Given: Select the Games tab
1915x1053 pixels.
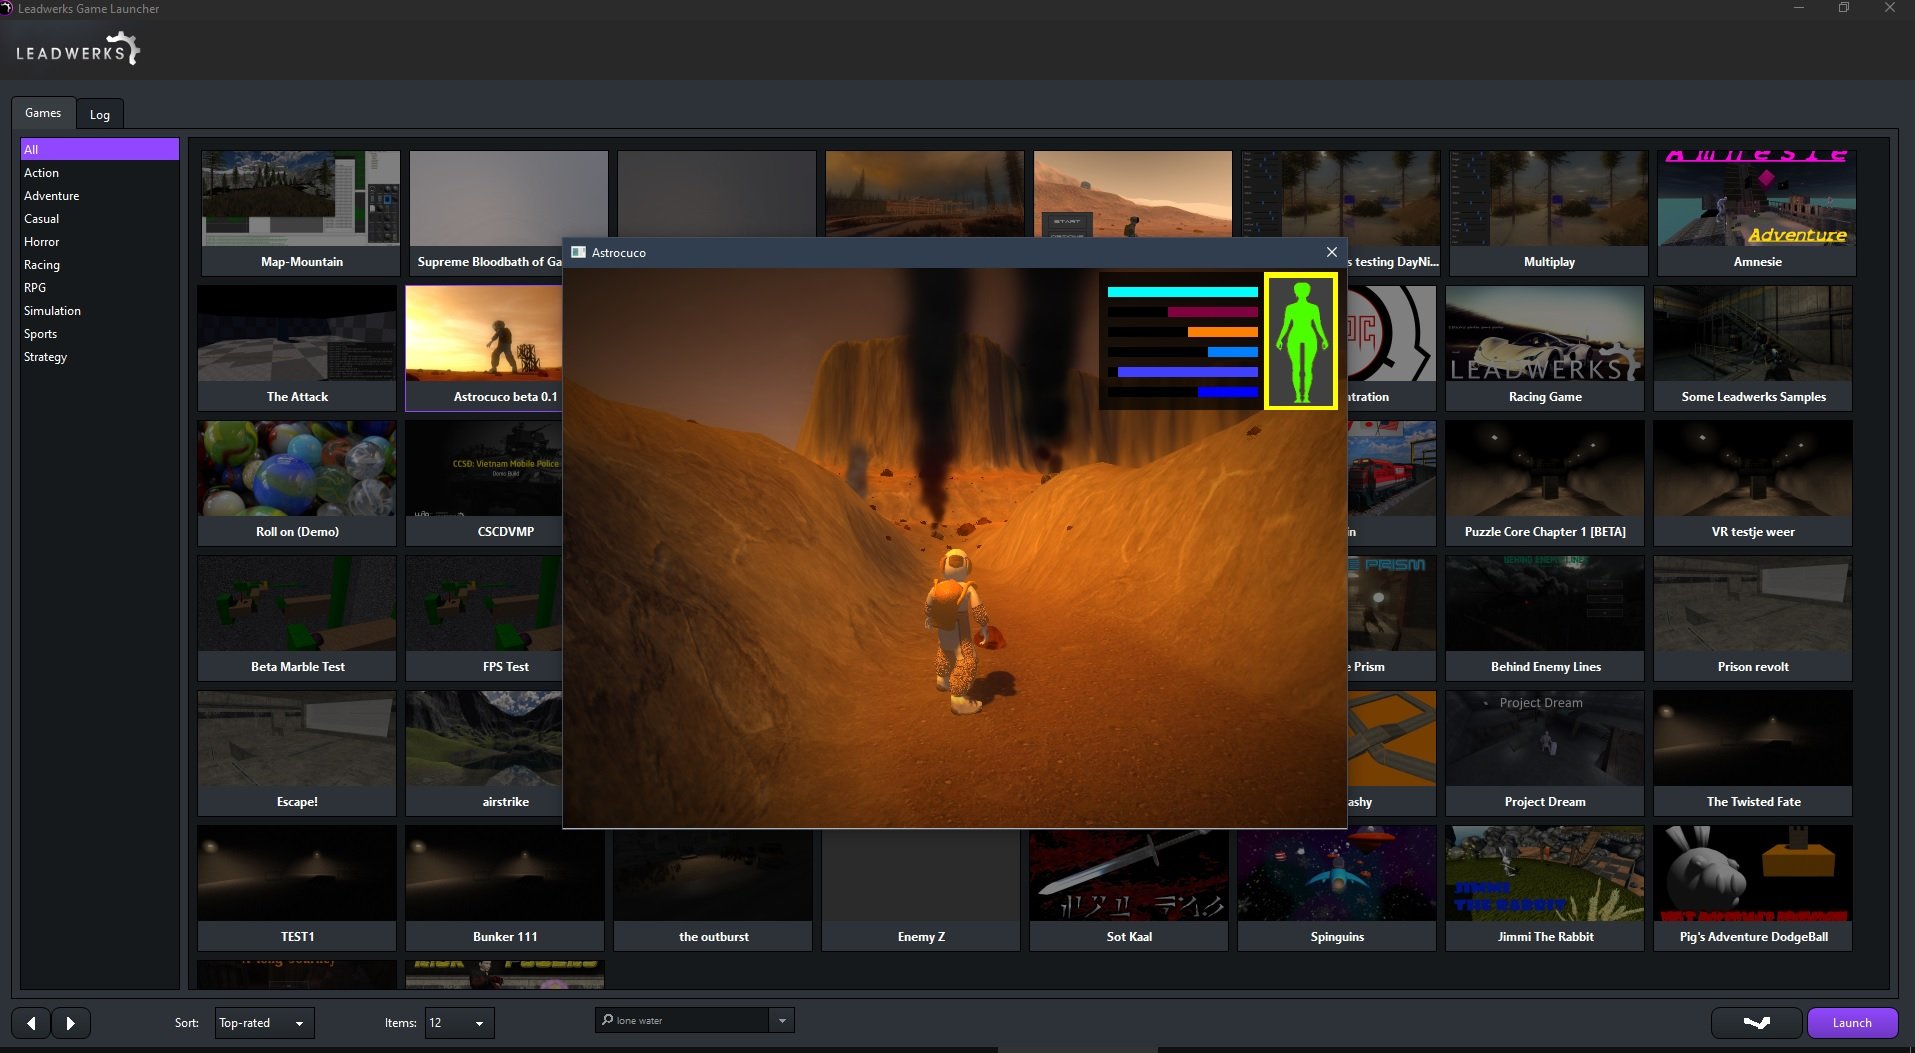Looking at the screenshot, I should 43,113.
